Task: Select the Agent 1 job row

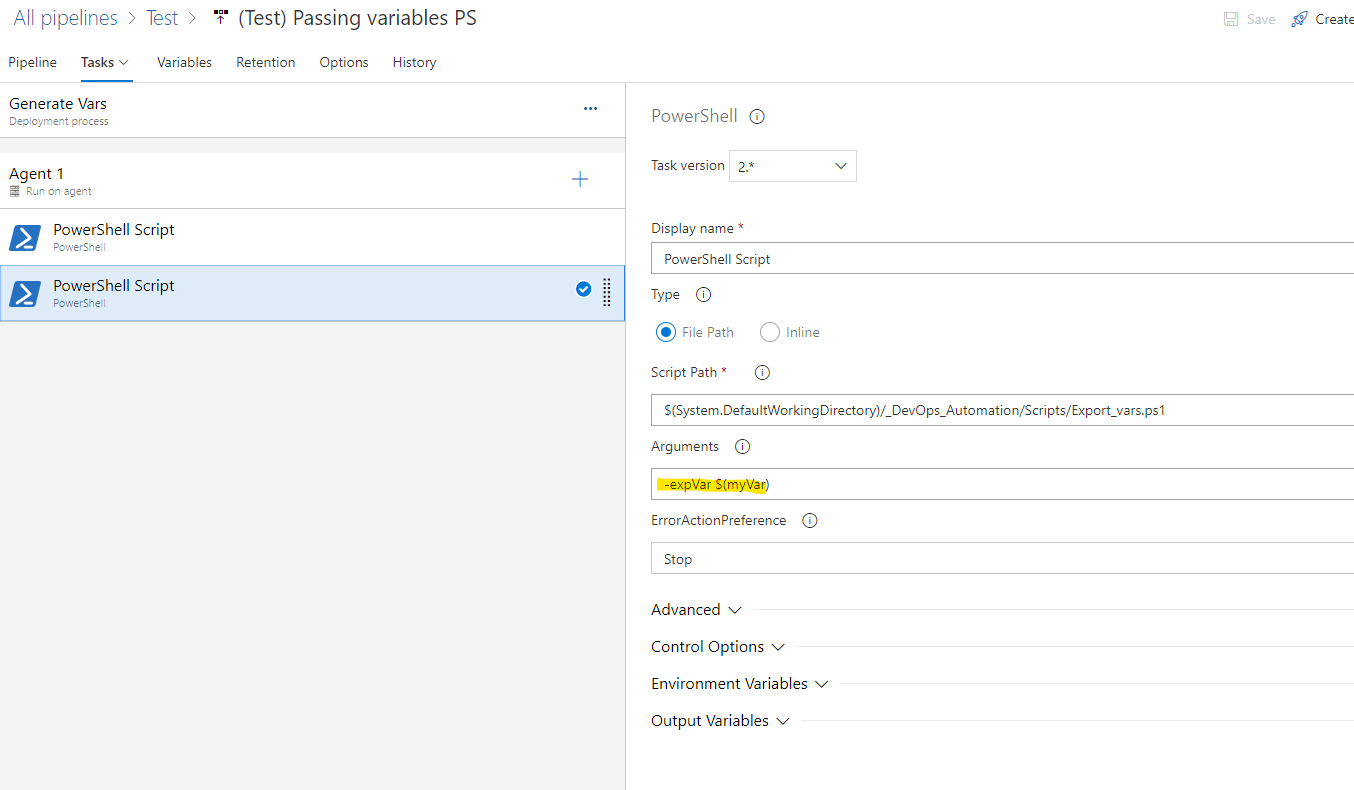Action: tap(312, 181)
